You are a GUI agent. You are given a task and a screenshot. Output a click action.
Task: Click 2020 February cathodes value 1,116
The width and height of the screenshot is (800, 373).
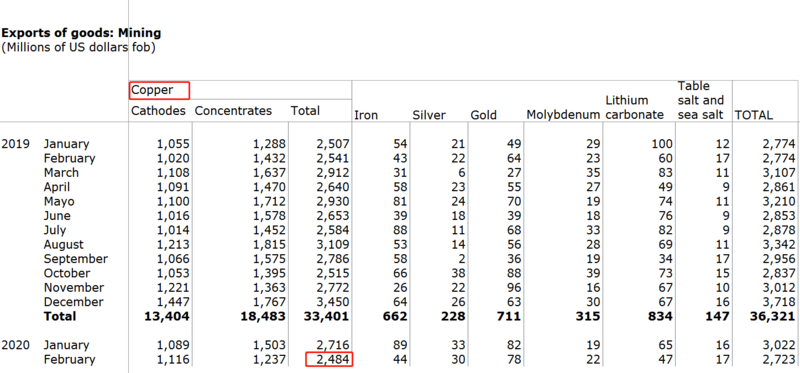173,360
